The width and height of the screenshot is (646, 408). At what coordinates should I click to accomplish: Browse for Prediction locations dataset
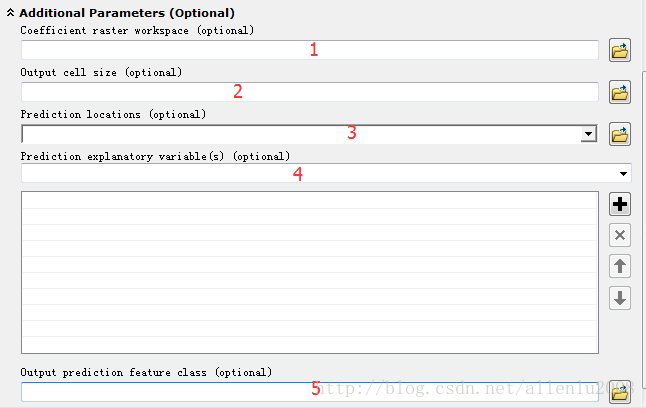620,134
